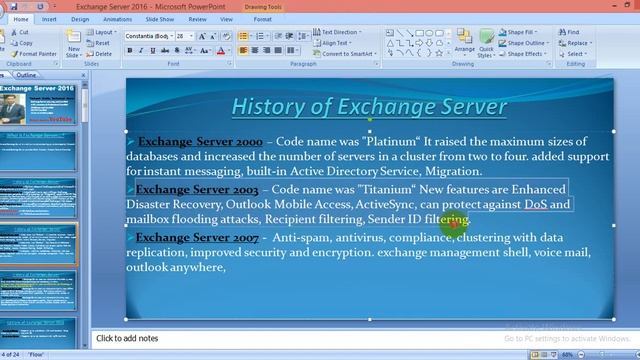
Task: Zoom out with the minus button
Action: point(581,355)
